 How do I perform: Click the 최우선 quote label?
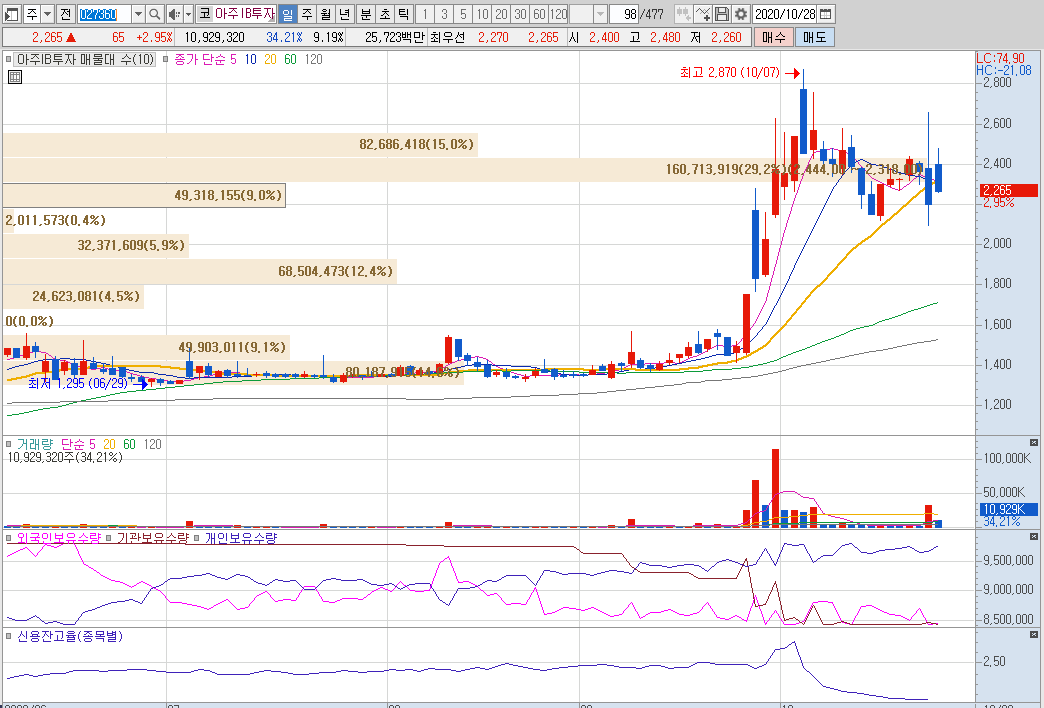447,37
